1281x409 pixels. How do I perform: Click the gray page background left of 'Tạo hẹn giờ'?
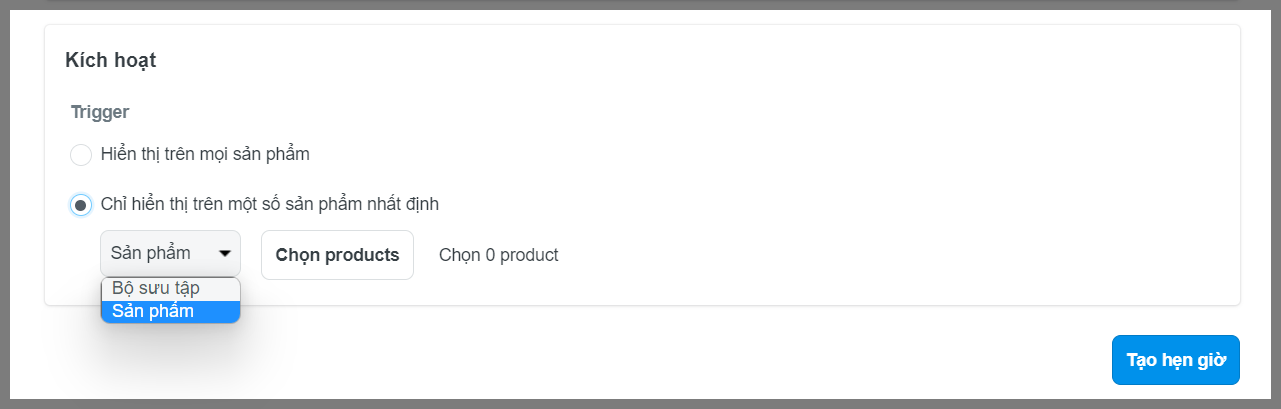click(x=700, y=360)
